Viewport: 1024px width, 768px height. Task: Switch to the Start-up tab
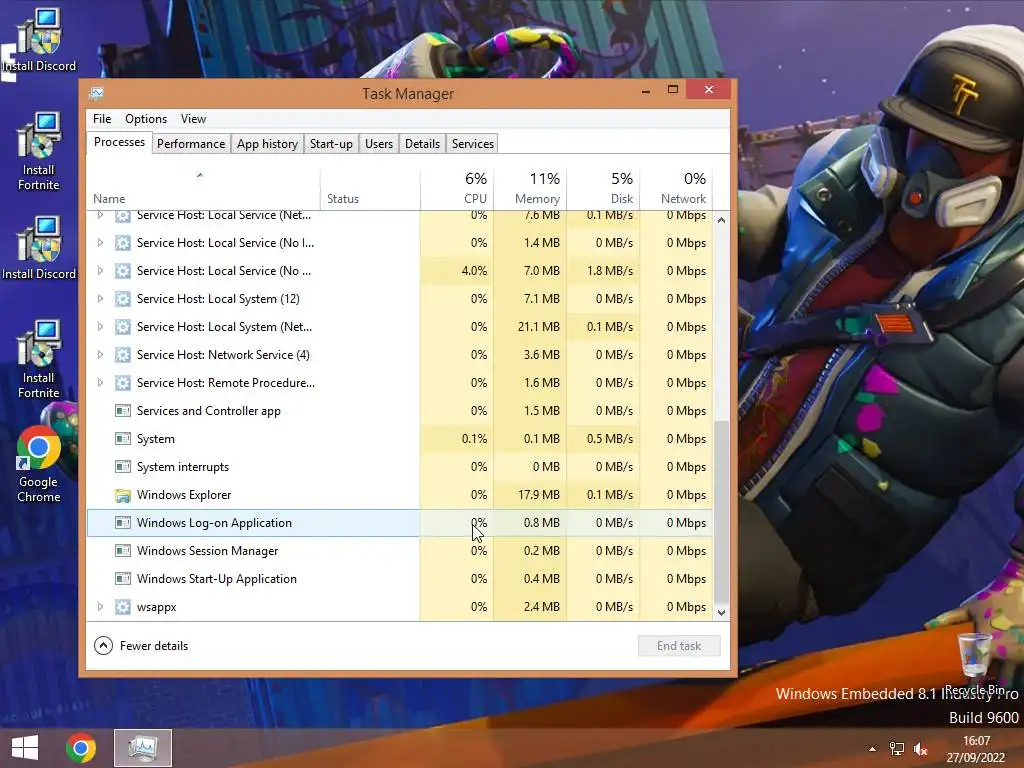click(331, 144)
